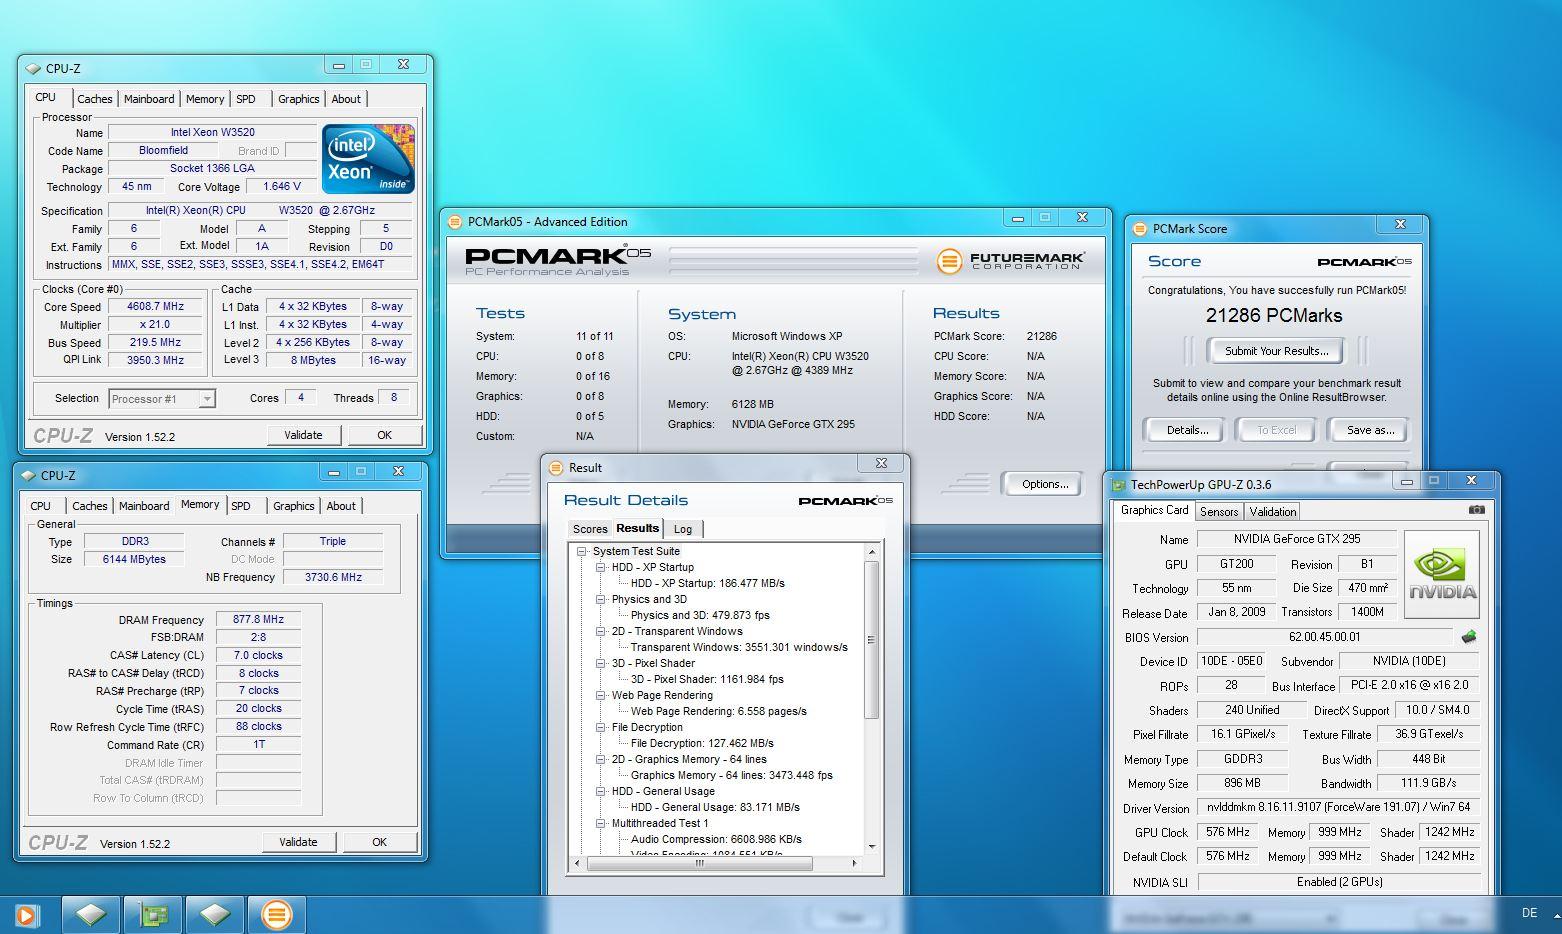Click the Core Speed value 4608.7 MHz
The image size is (1562, 934).
click(x=155, y=307)
